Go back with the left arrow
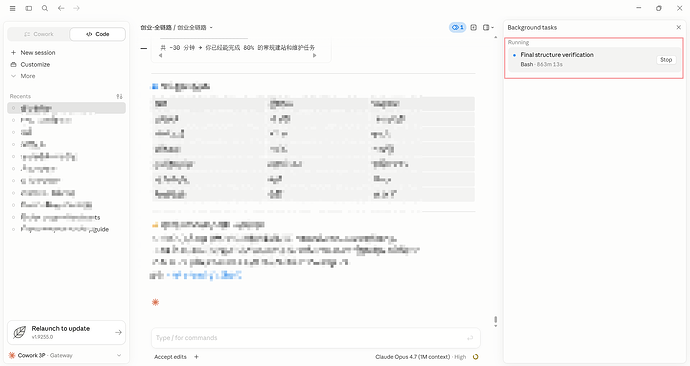The width and height of the screenshot is (690, 366). coord(61,8)
